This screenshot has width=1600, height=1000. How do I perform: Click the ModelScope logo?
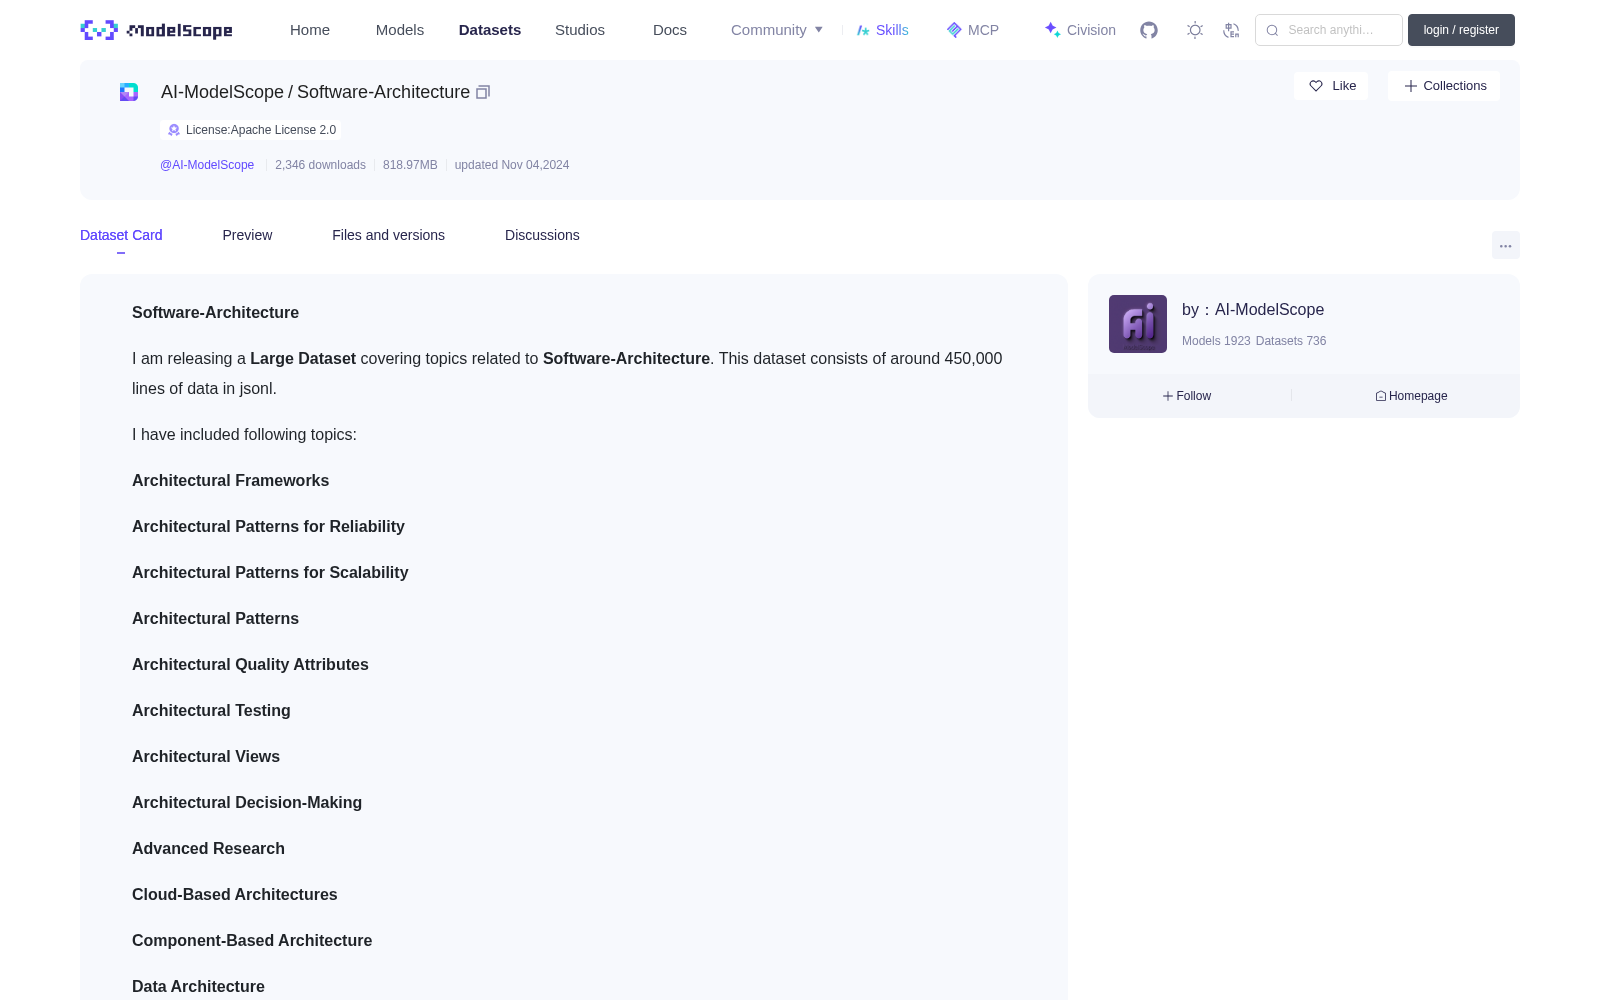(x=156, y=30)
